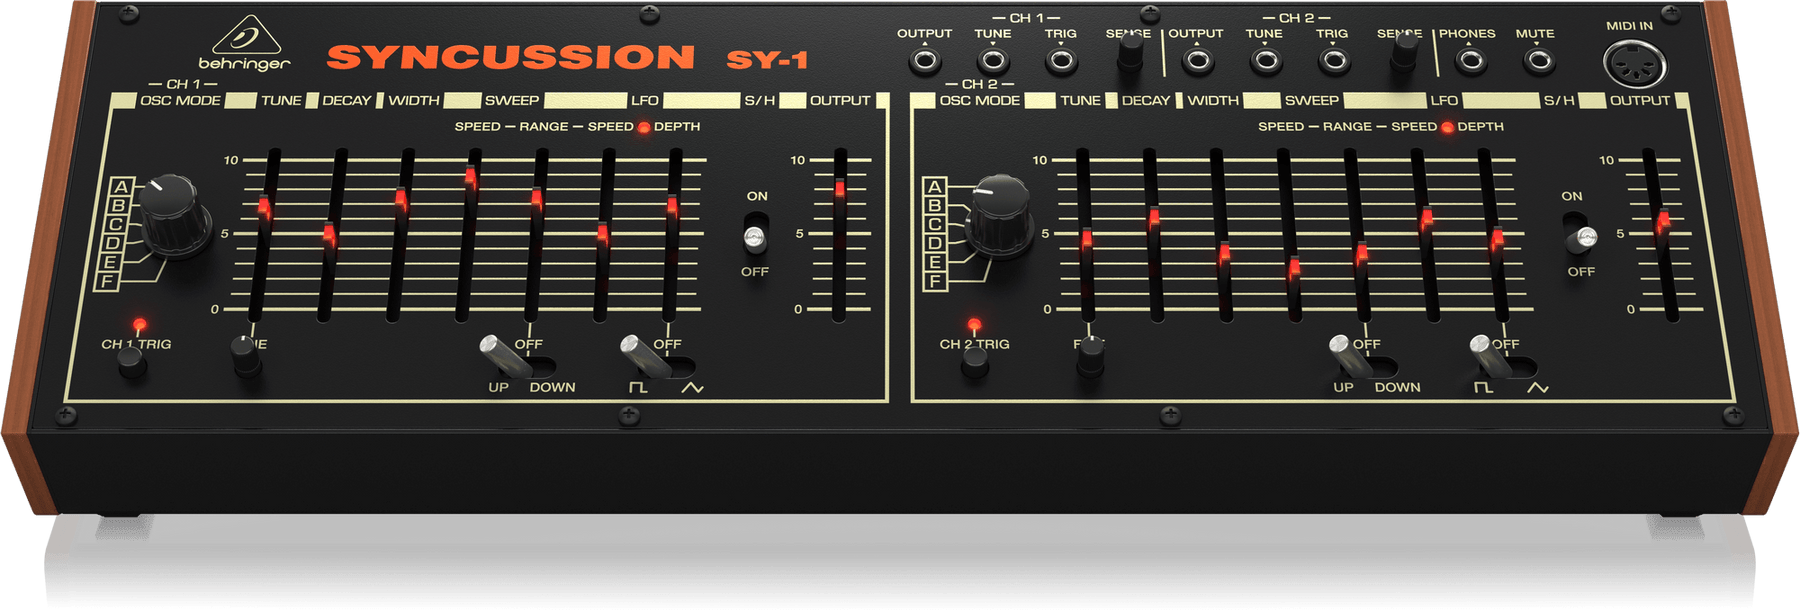
Task: Click the CH 2 LFO rate LED
Action: [x=1447, y=127]
